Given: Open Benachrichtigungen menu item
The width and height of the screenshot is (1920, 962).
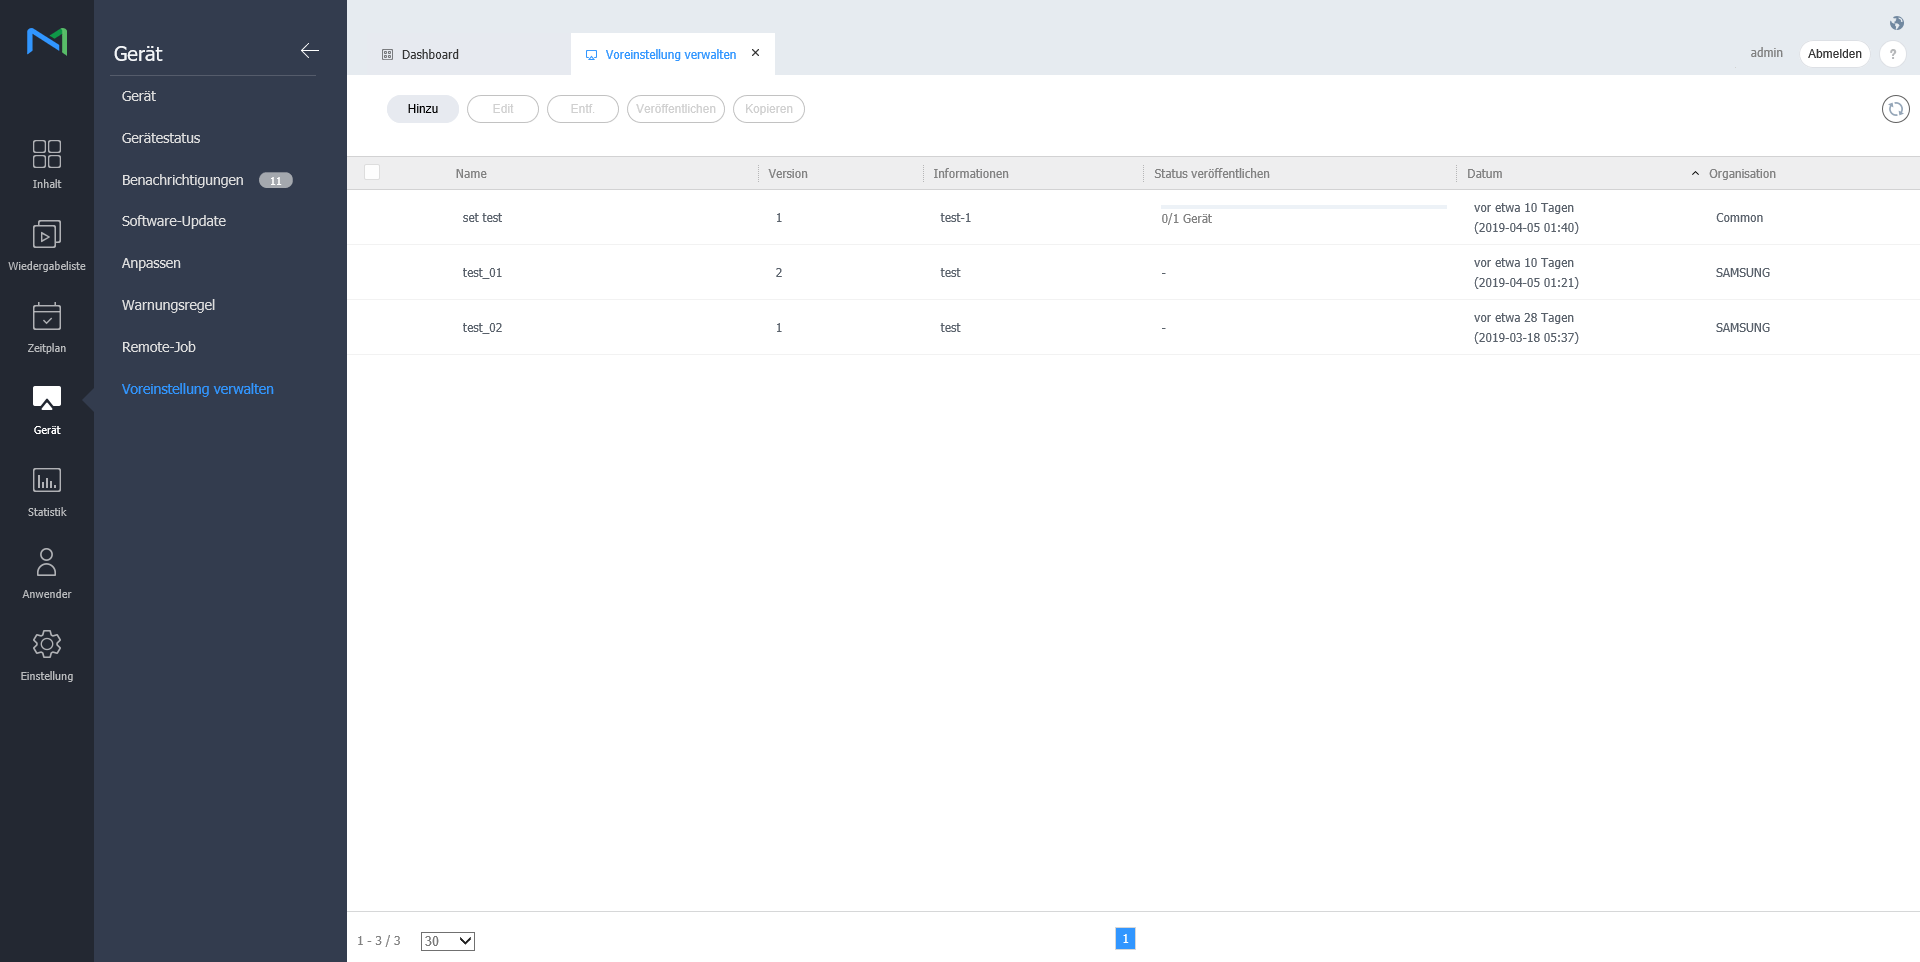Looking at the screenshot, I should pos(183,180).
